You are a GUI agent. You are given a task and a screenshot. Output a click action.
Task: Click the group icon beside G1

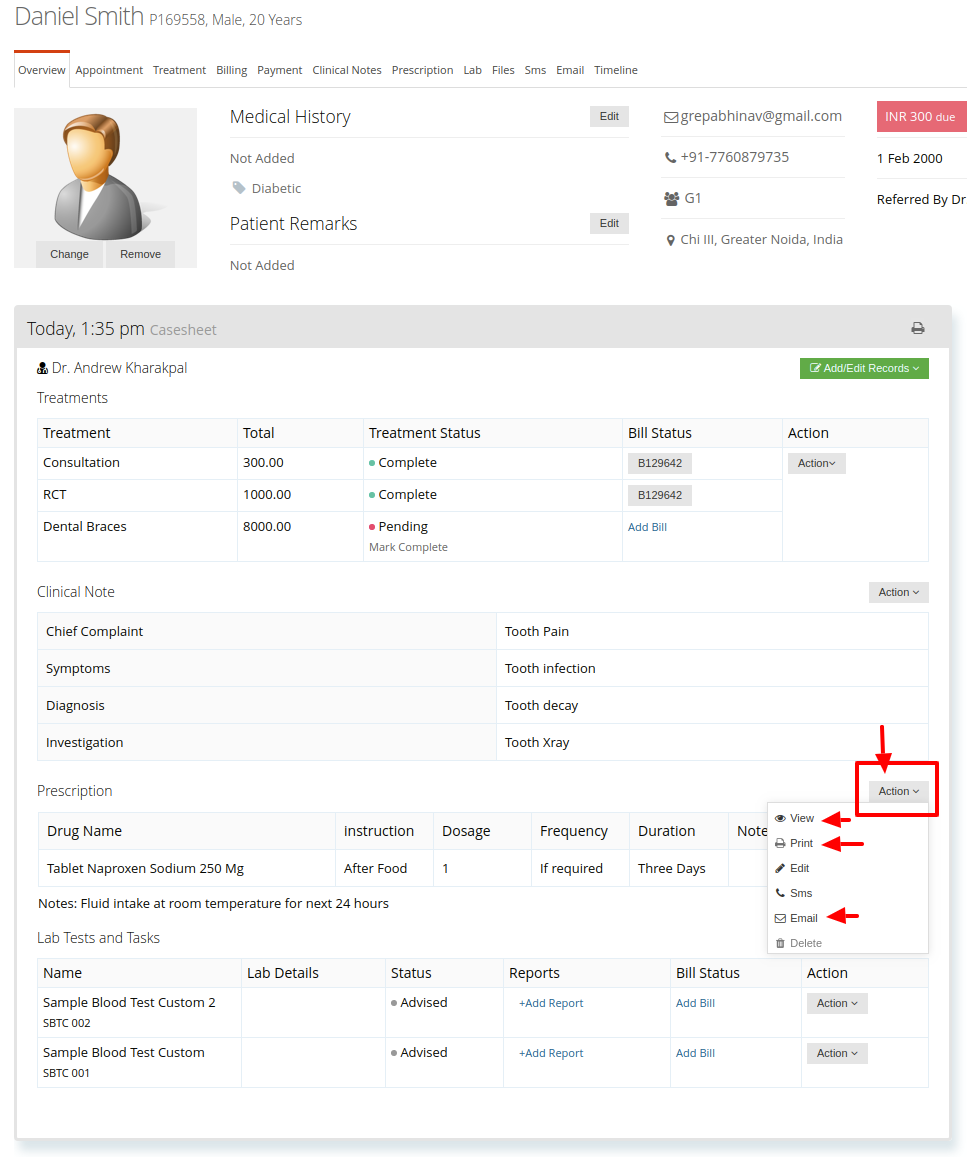click(x=671, y=198)
